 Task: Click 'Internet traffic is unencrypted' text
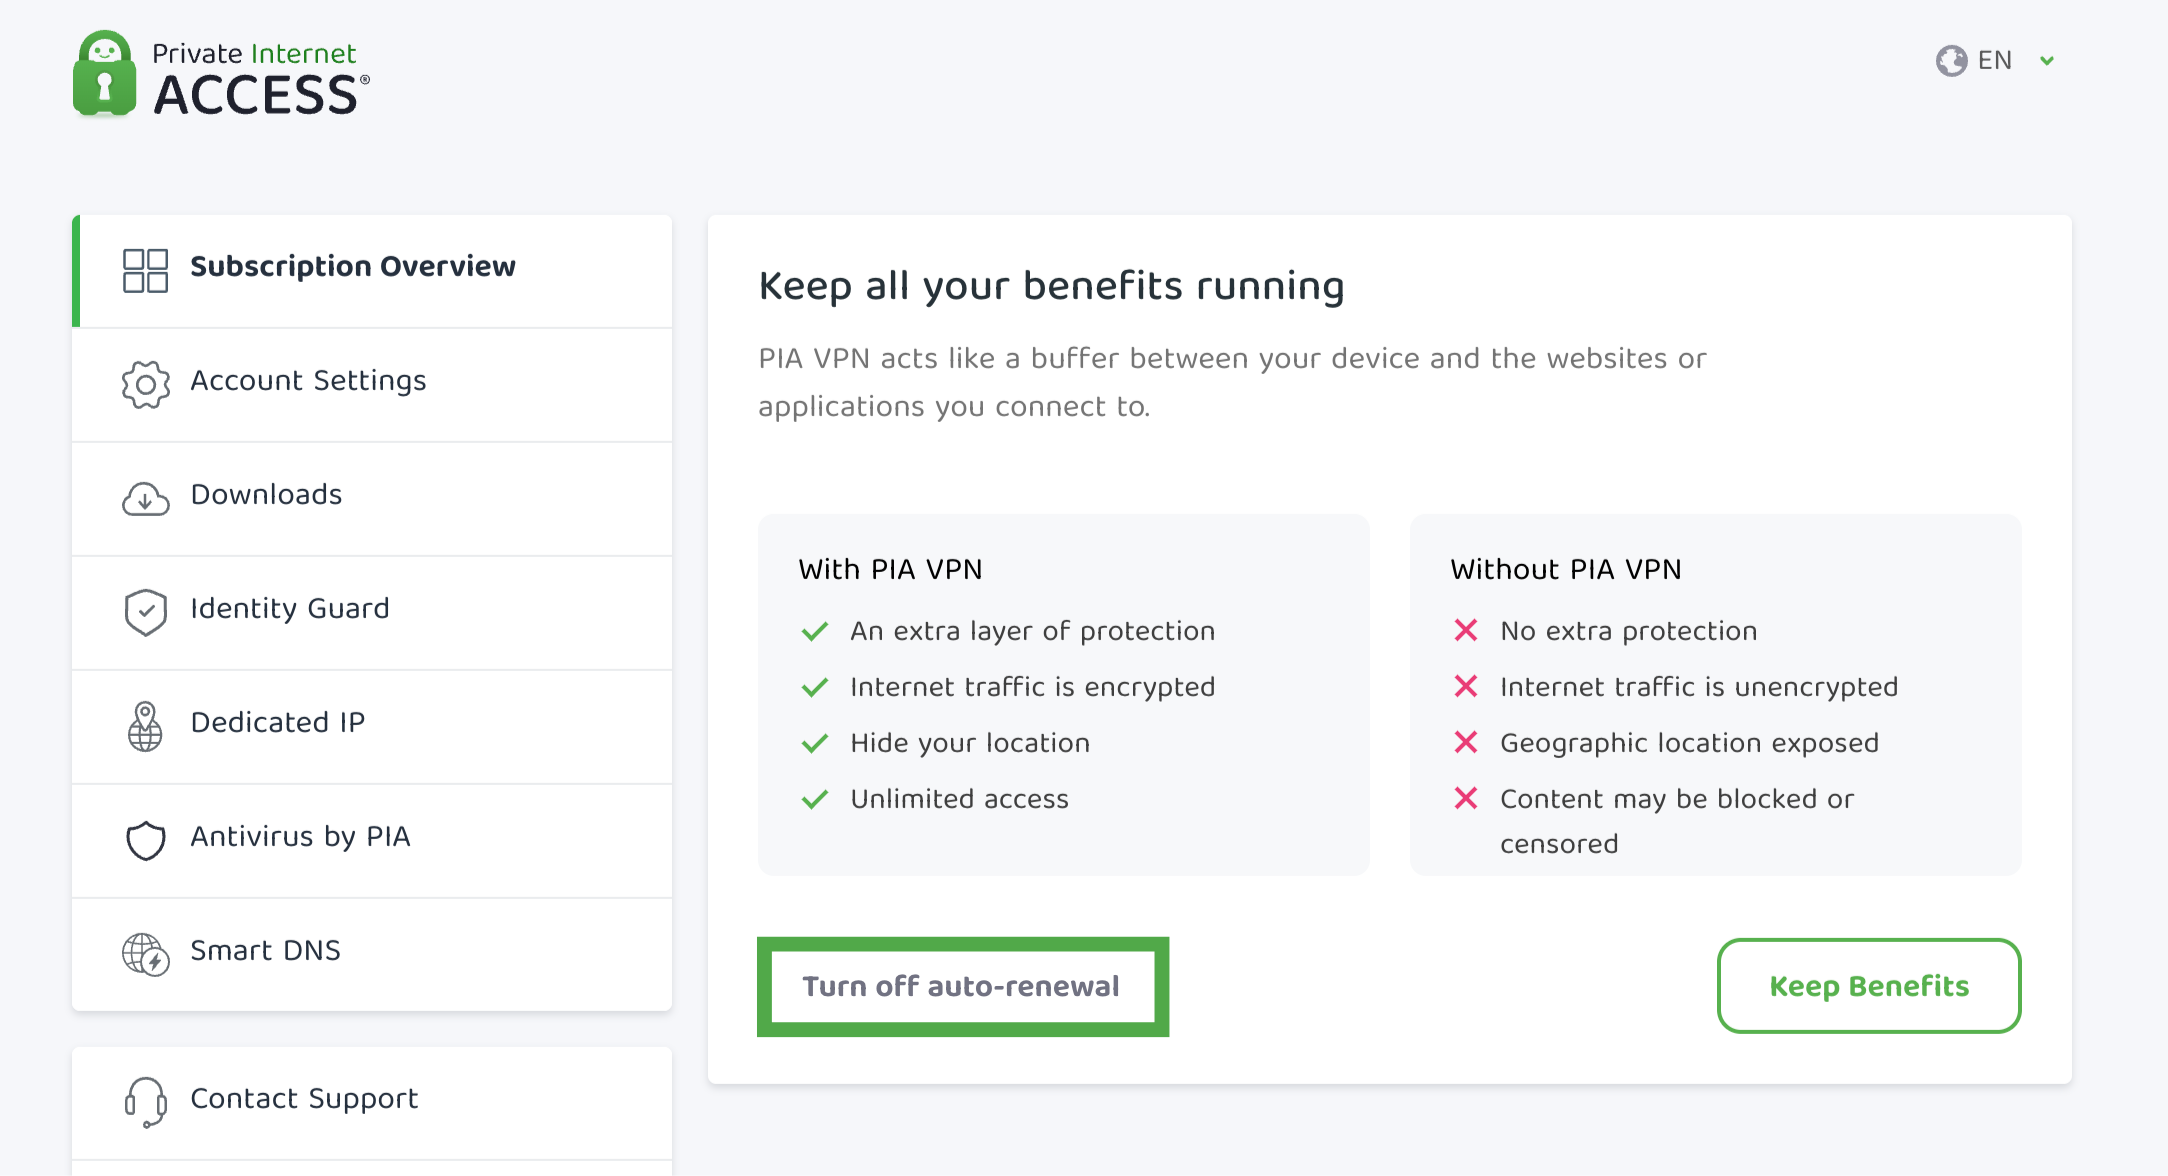tap(1699, 688)
